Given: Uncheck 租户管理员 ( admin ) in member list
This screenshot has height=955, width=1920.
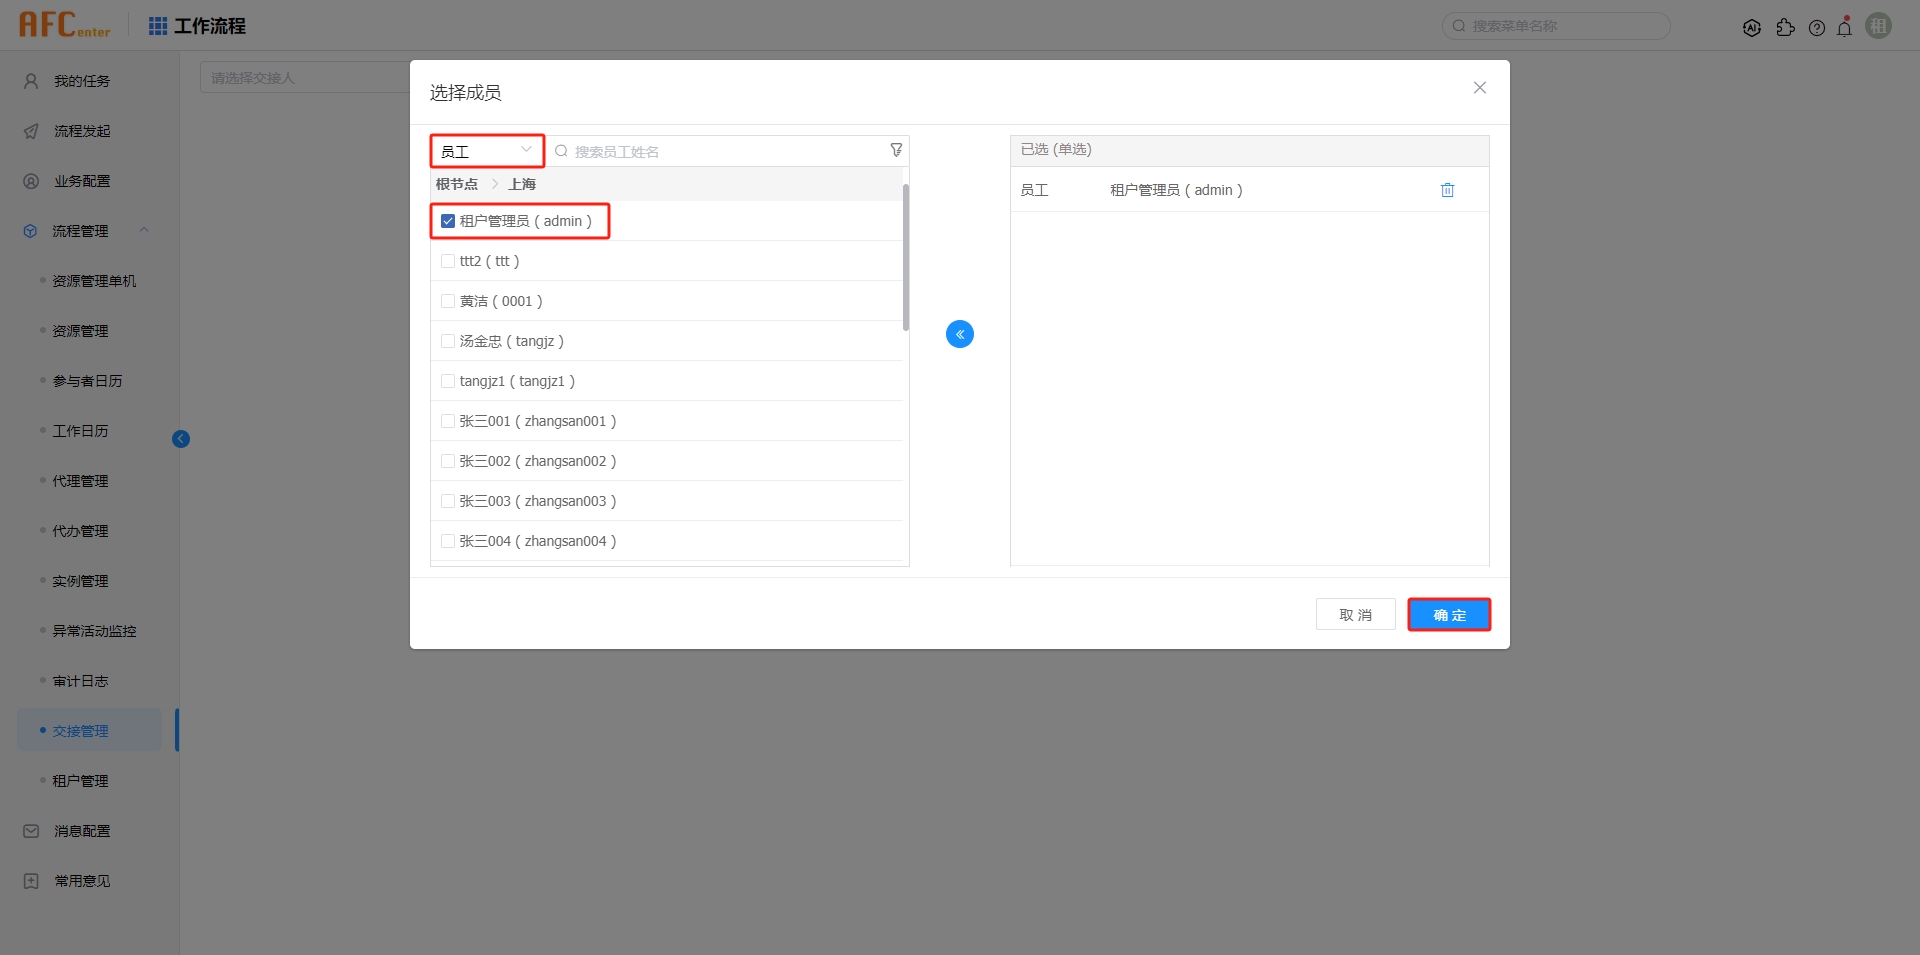Looking at the screenshot, I should (x=447, y=220).
